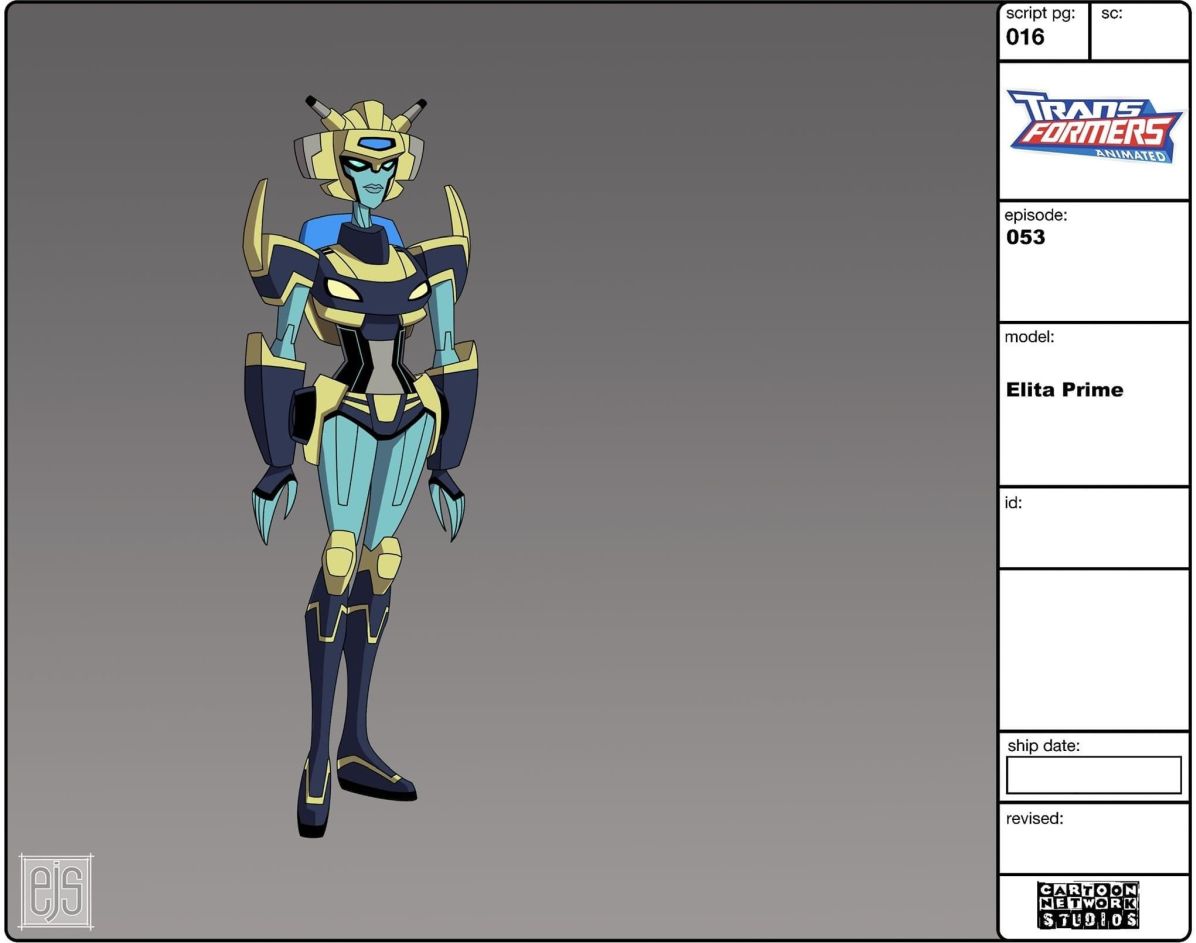The image size is (1196, 943).
Task: Click the empty ship date box
Action: point(1093,775)
